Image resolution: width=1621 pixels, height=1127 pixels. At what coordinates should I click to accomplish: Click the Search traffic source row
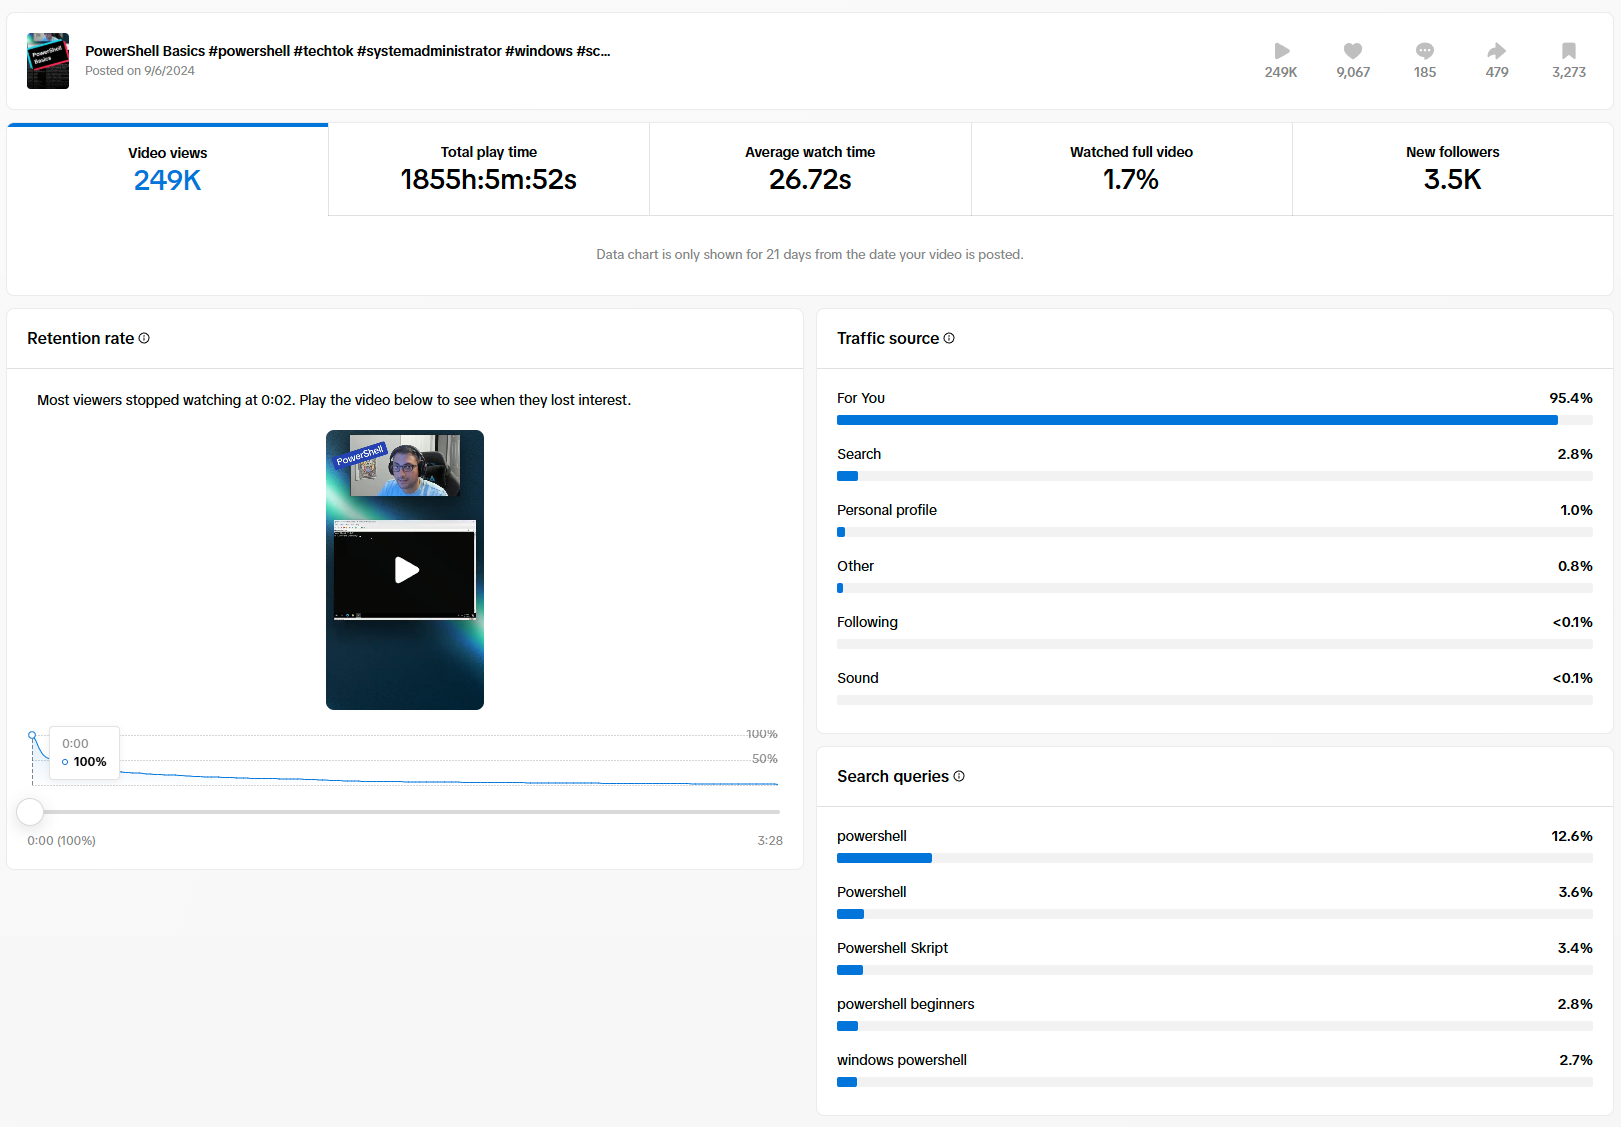tap(1215, 464)
